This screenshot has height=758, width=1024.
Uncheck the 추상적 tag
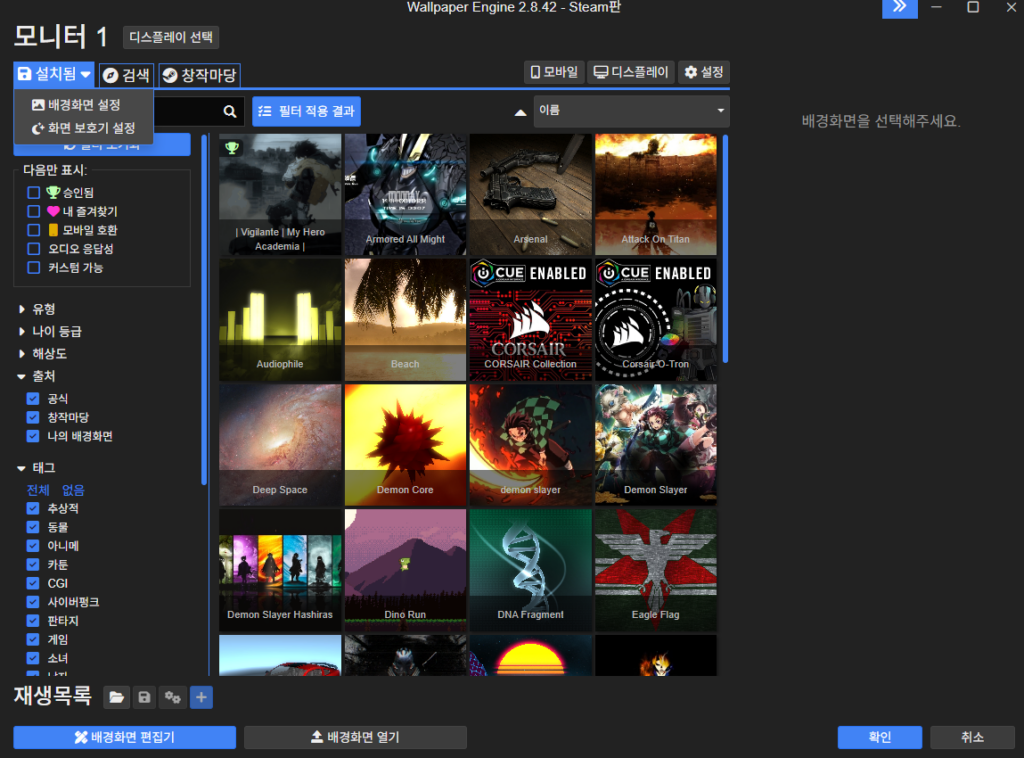[33, 508]
